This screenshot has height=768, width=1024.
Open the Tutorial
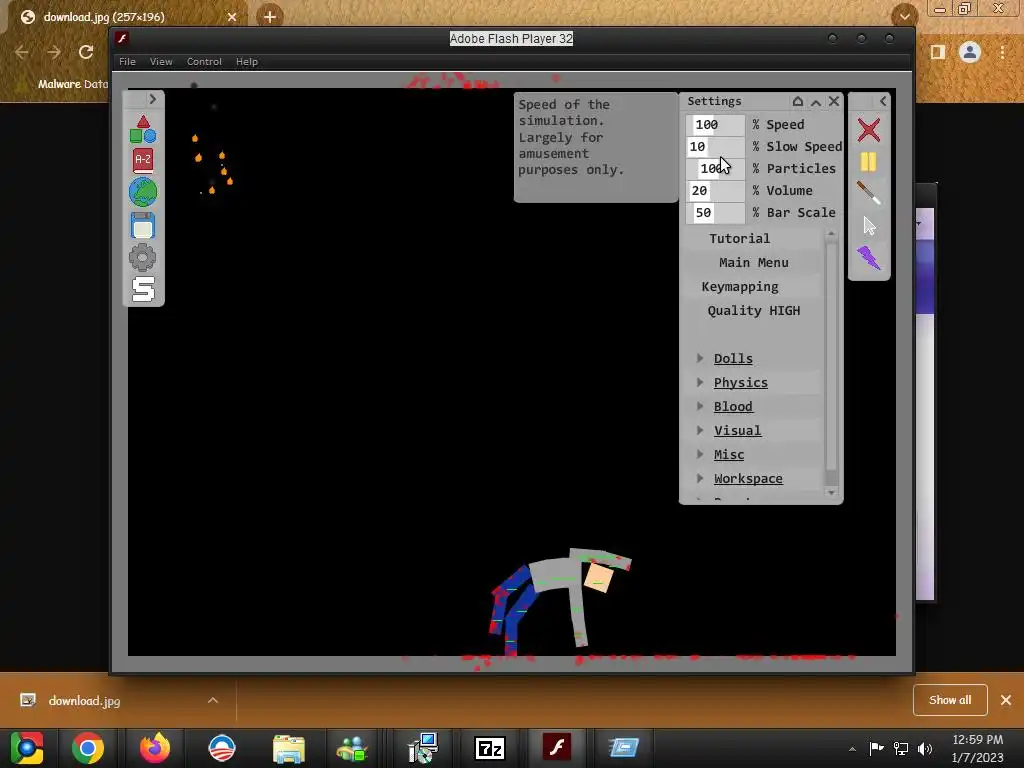tap(740, 238)
